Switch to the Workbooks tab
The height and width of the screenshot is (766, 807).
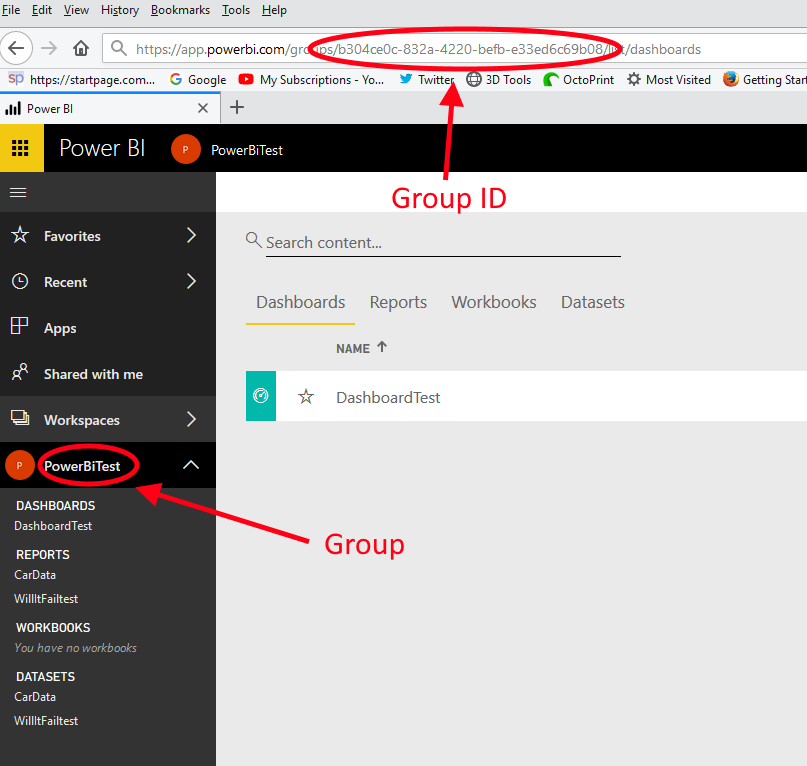(494, 302)
